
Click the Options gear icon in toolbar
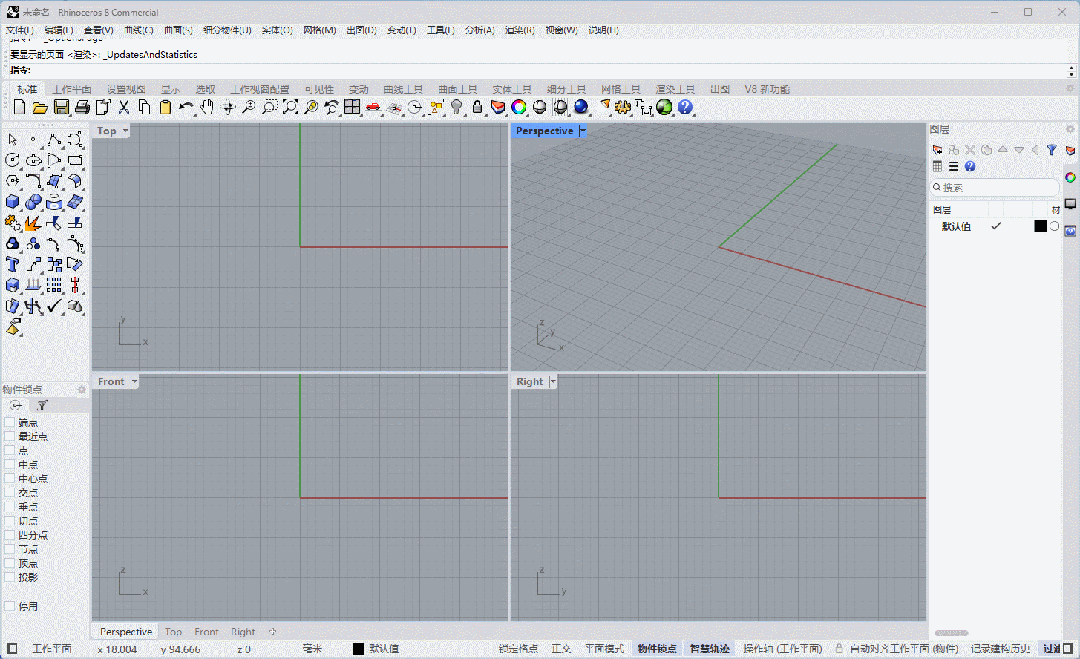point(623,107)
